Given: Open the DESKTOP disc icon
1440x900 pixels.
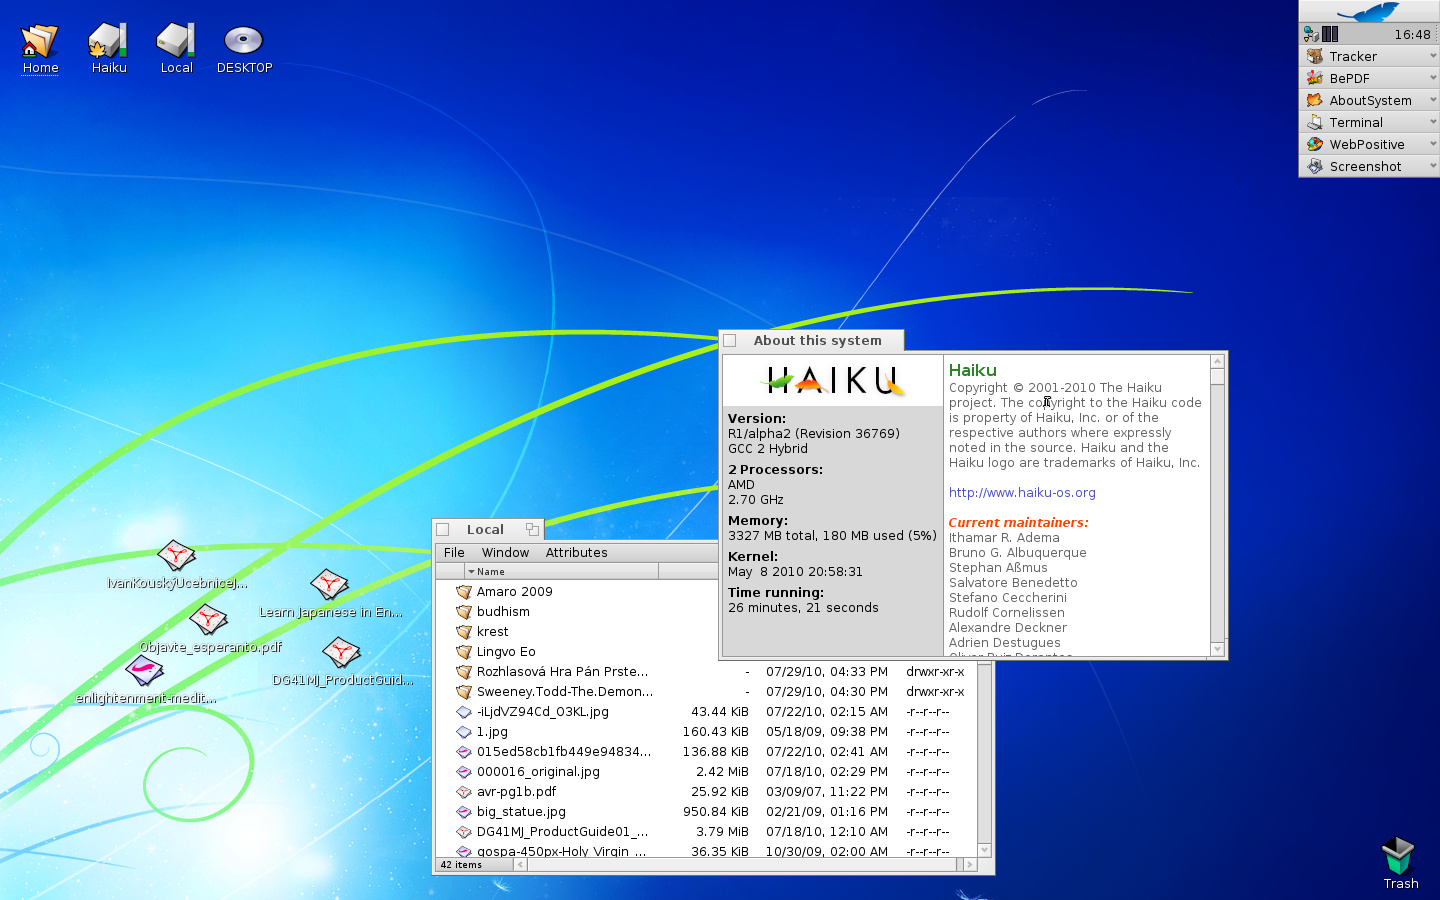Looking at the screenshot, I should [244, 41].
